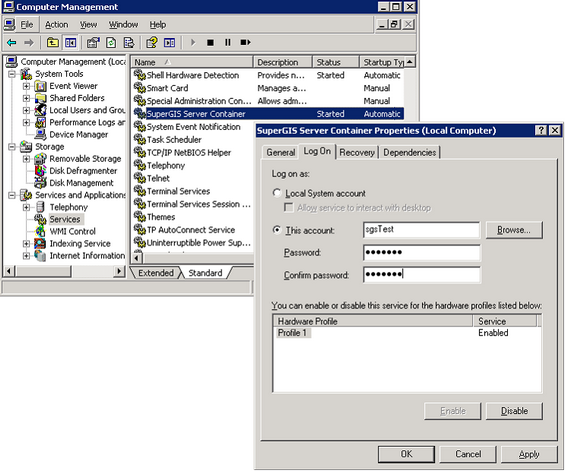Click the dialog help question mark button

541,130
